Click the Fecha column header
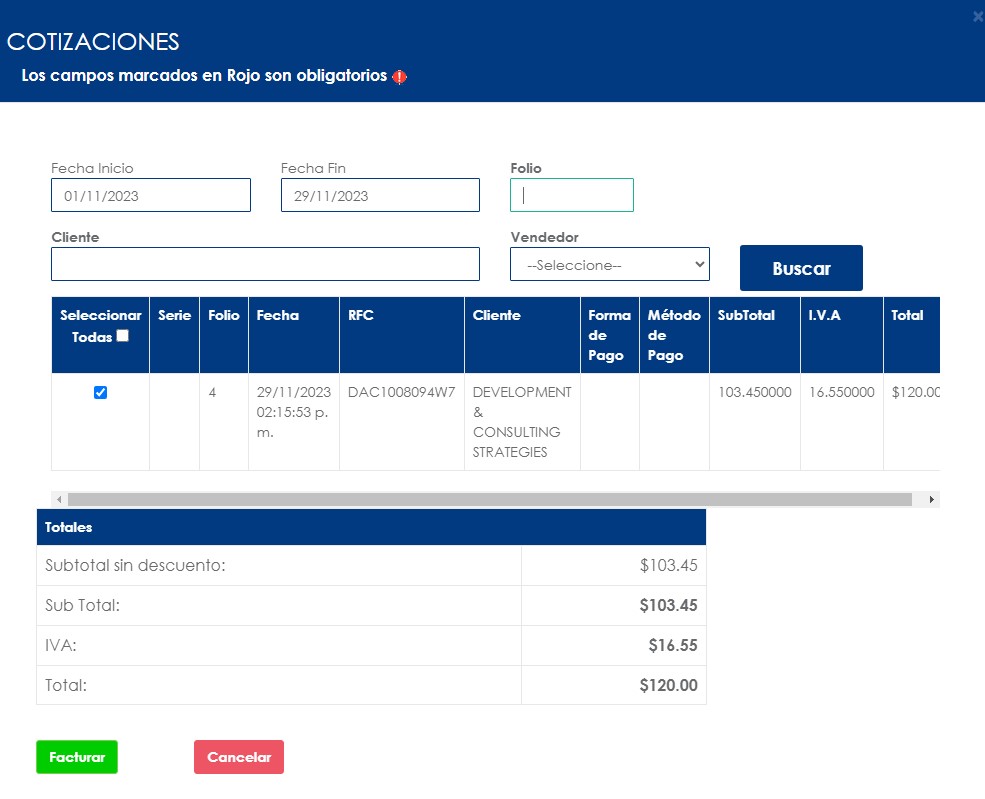 [277, 315]
